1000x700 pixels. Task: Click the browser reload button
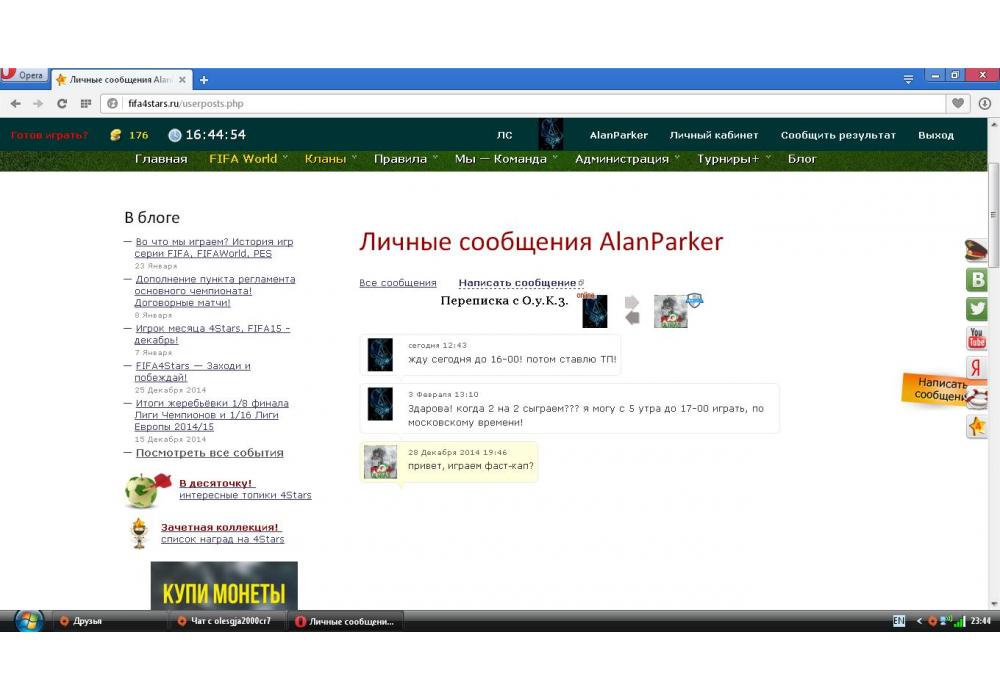click(62, 103)
